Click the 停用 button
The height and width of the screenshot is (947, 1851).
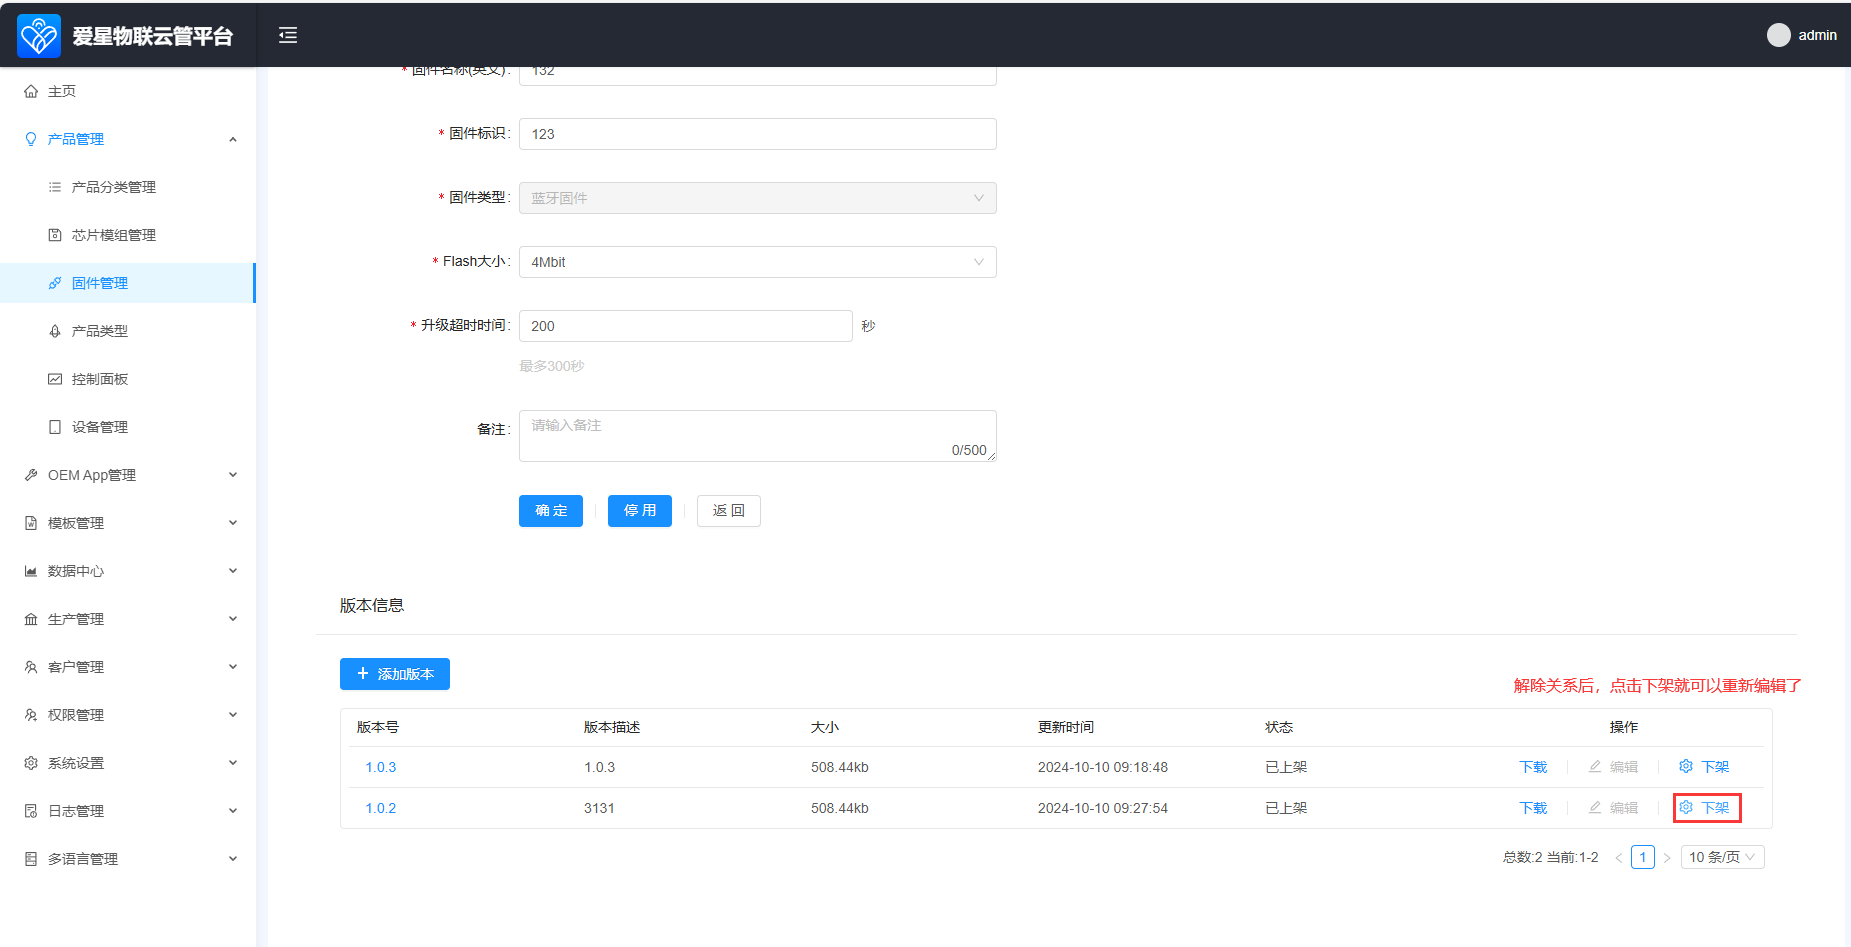click(640, 511)
